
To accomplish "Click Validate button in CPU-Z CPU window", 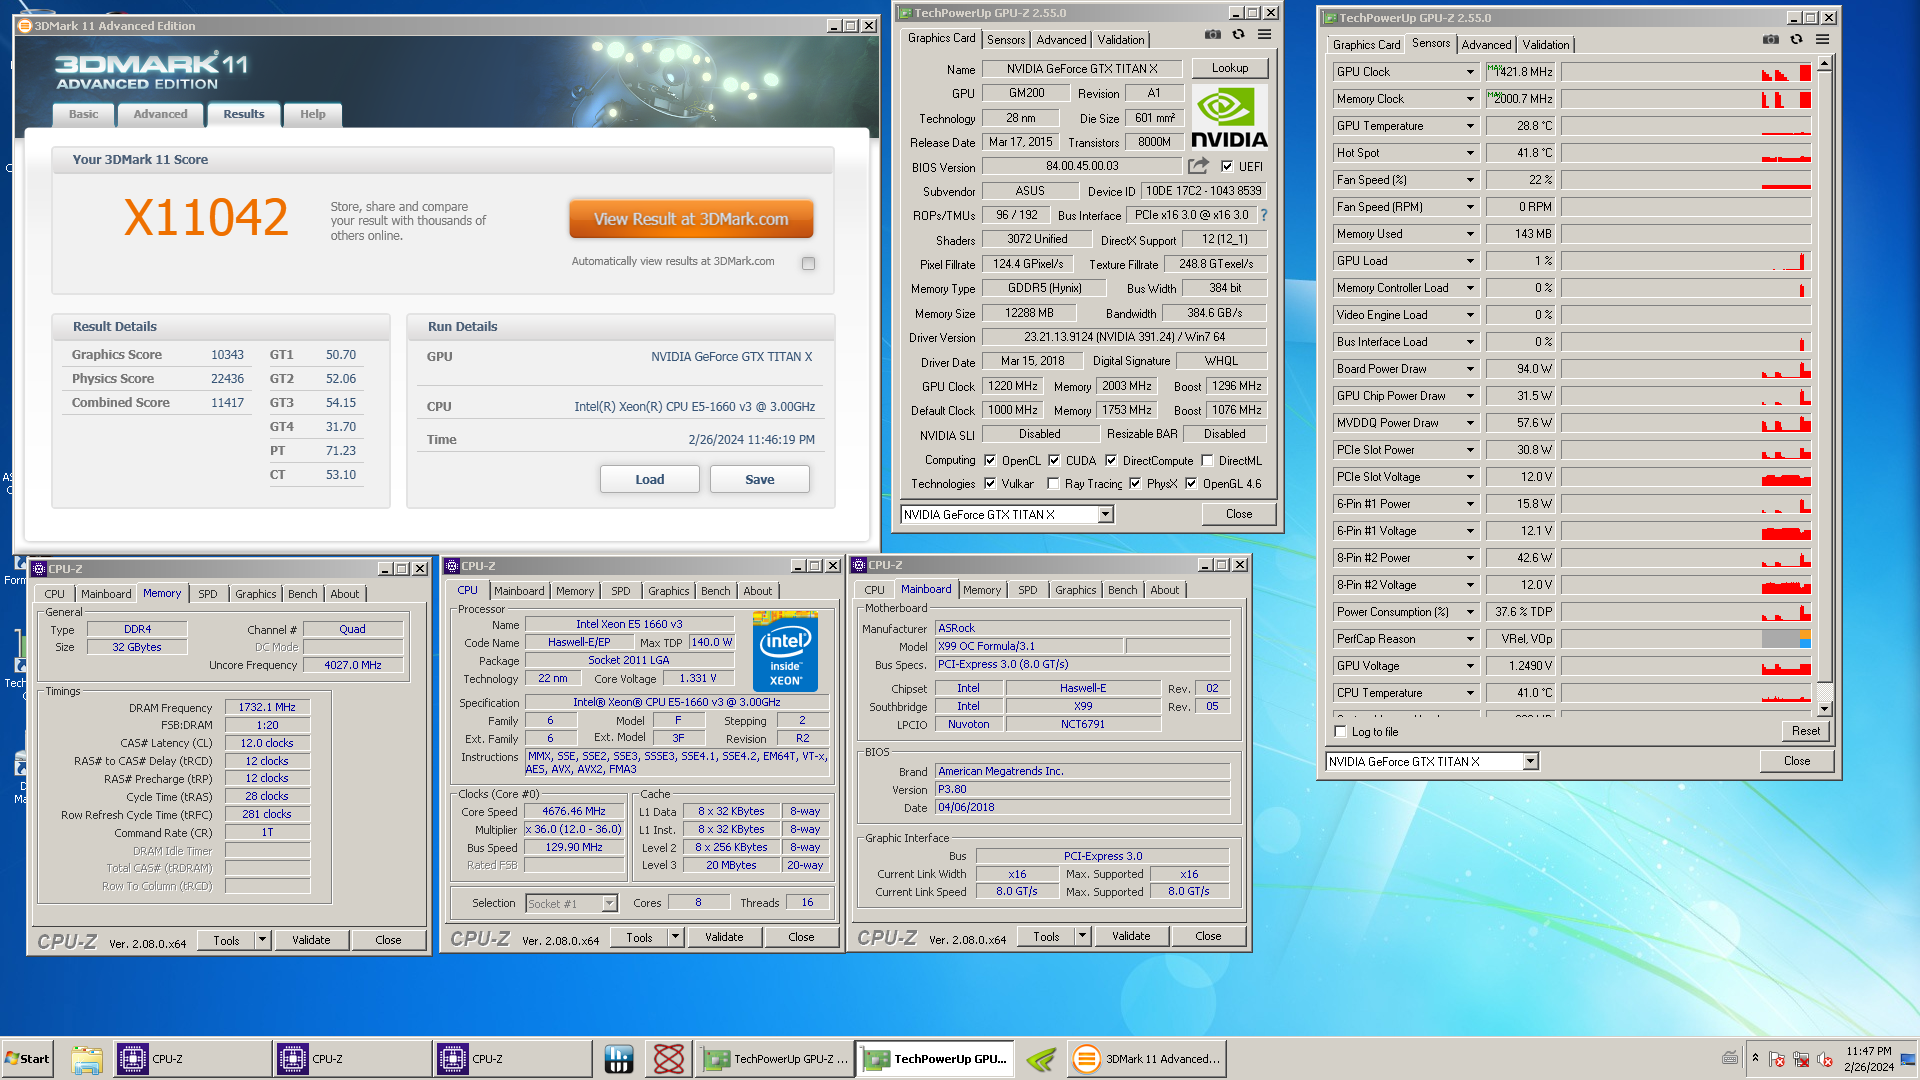I will [x=724, y=937].
